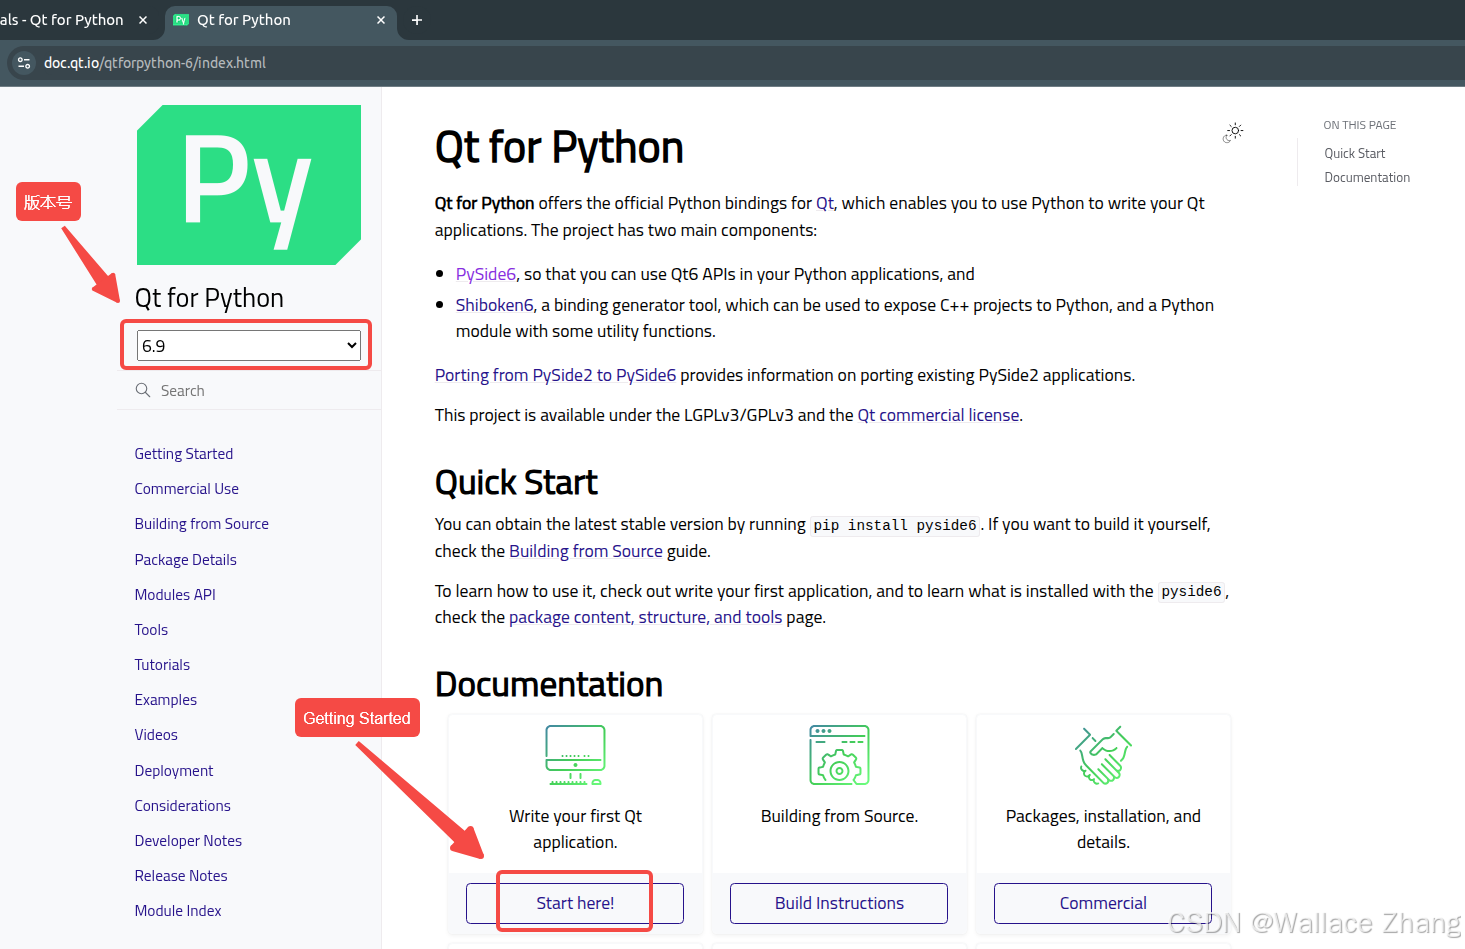Click the Commercial button

pos(1103,903)
